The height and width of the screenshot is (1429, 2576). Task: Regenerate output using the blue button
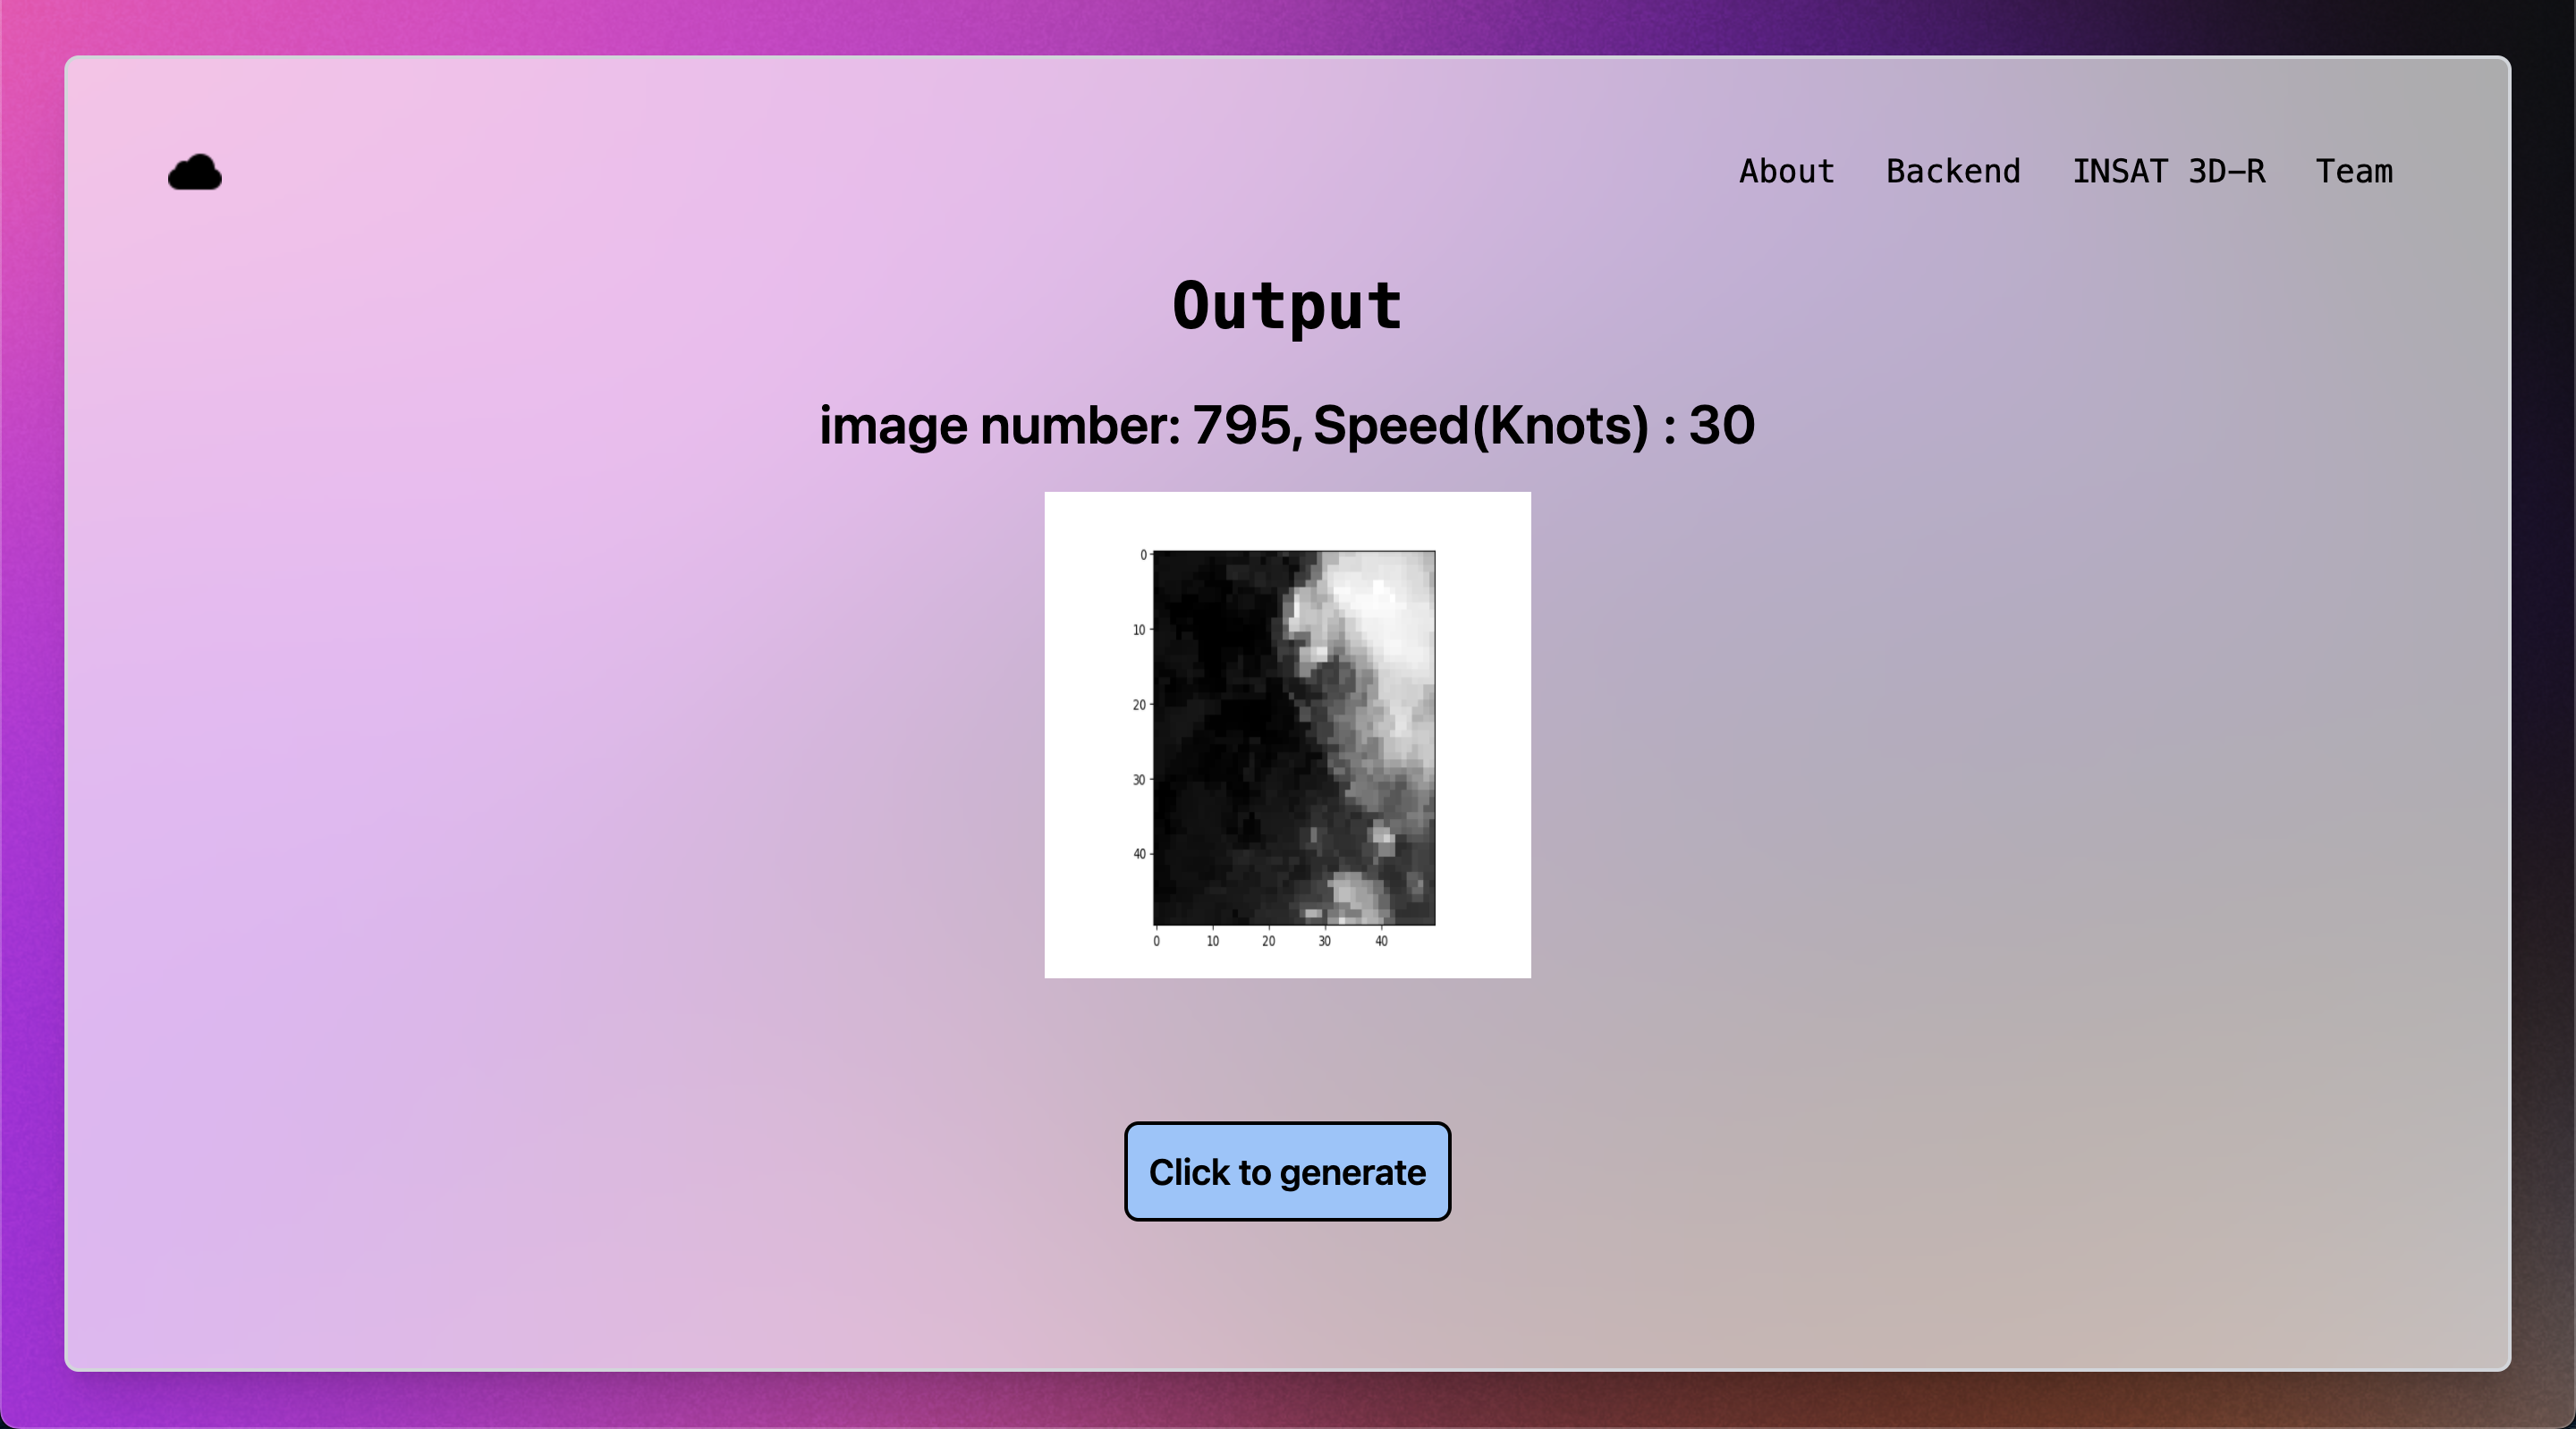1287,1172
